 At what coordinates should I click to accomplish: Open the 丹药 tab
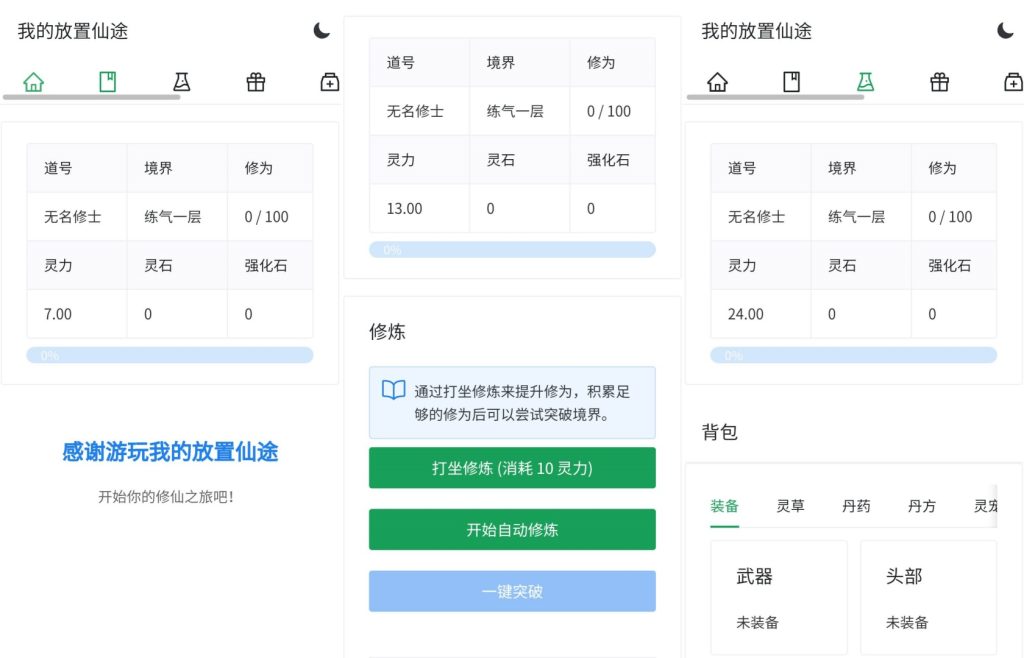856,505
